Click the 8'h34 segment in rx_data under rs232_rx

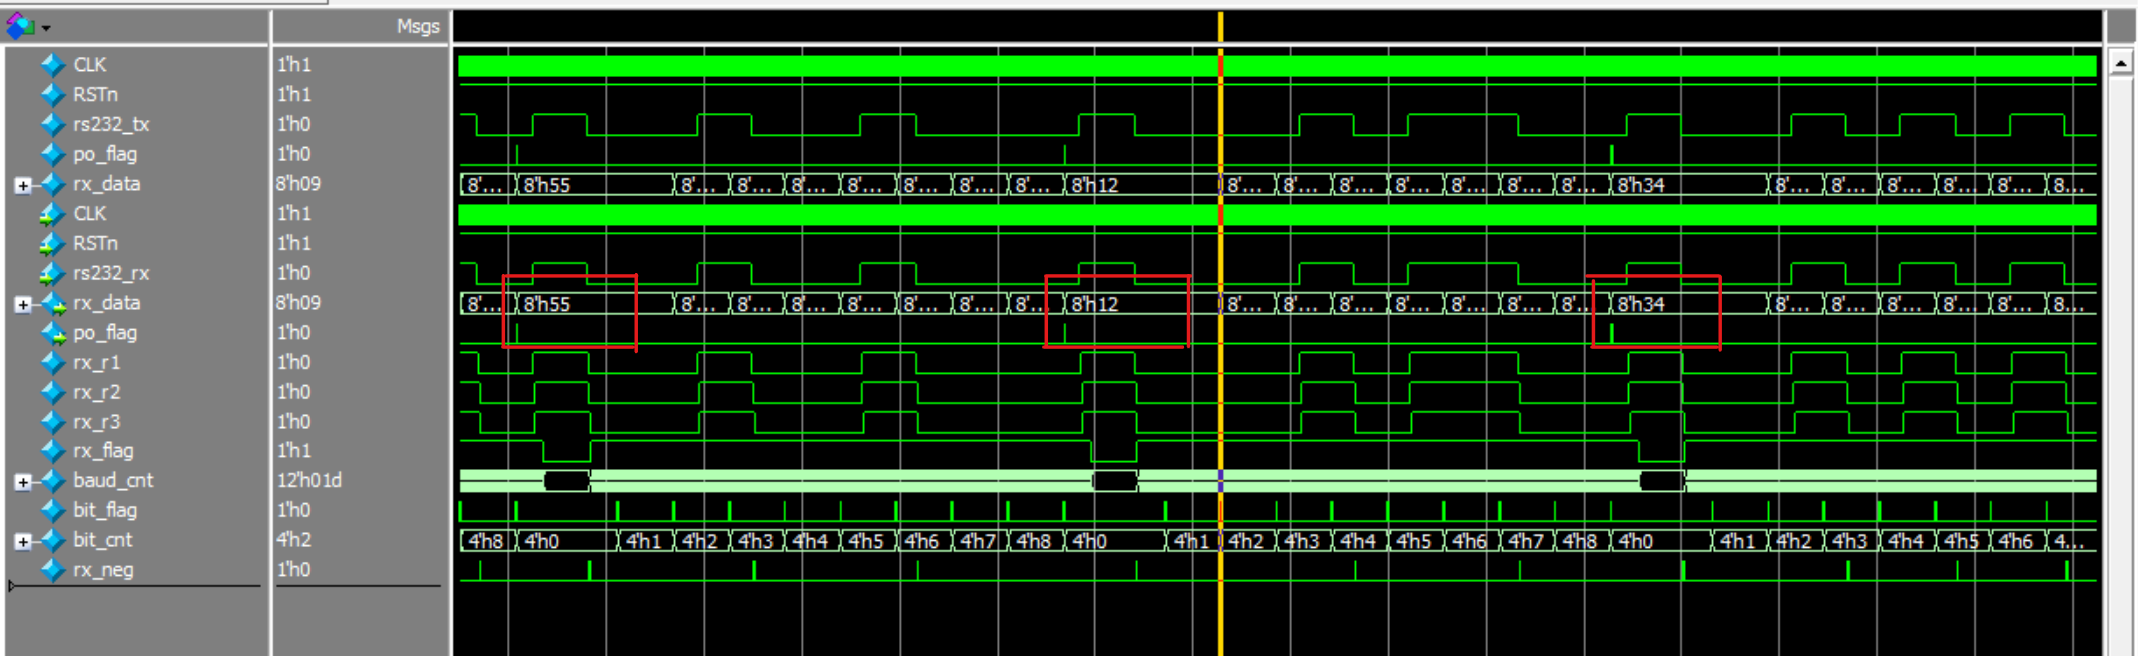1688,304
